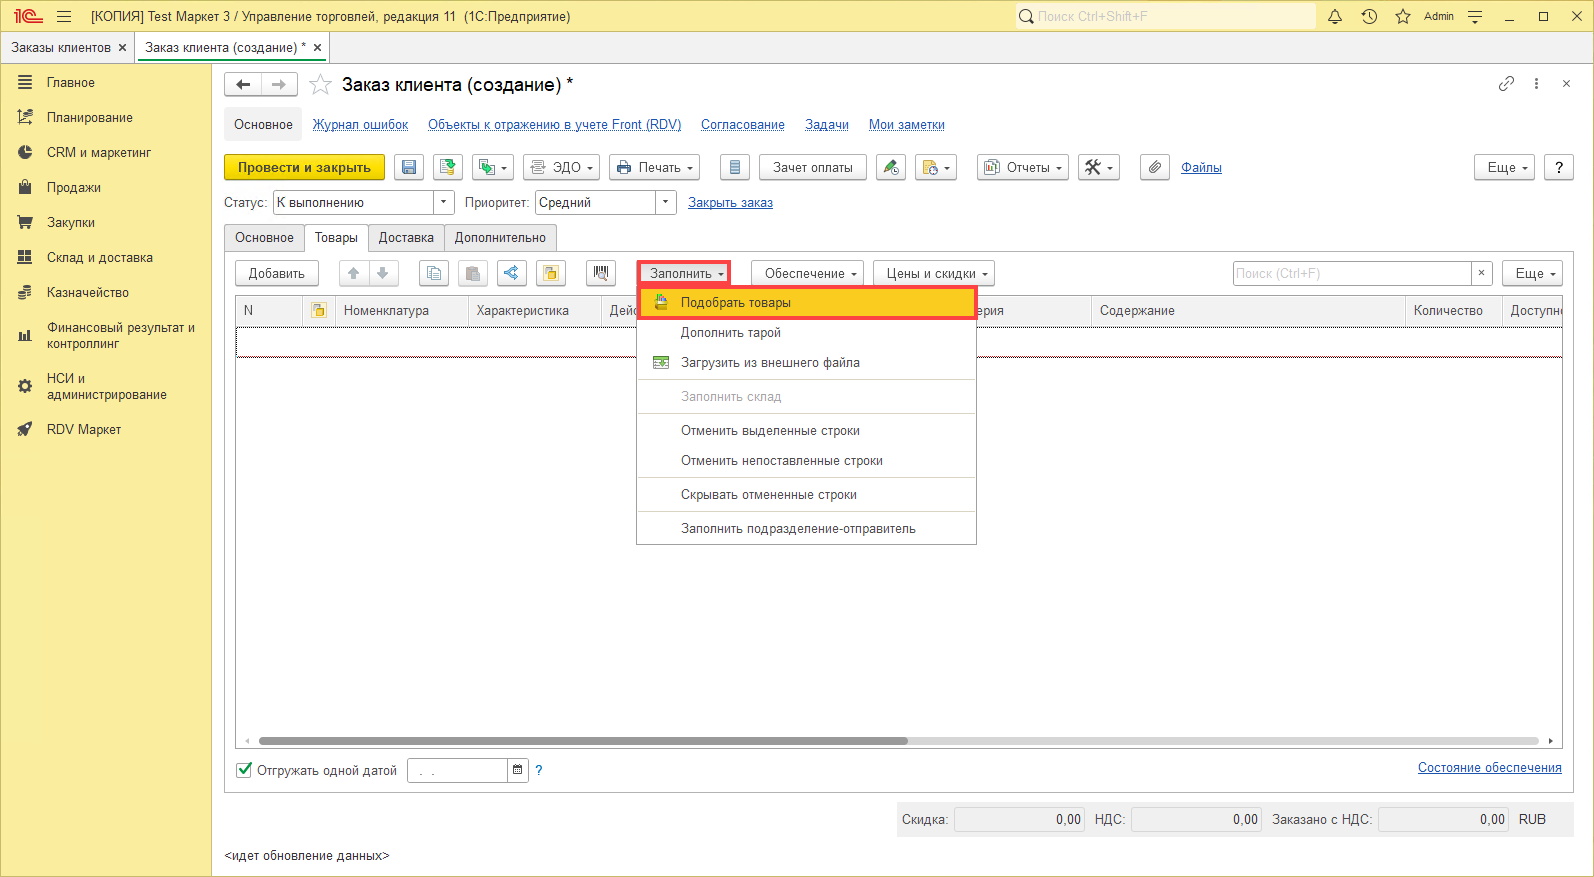Toggle 'Отгружать одной датой' checkbox
This screenshot has width=1594, height=877.
point(244,770)
